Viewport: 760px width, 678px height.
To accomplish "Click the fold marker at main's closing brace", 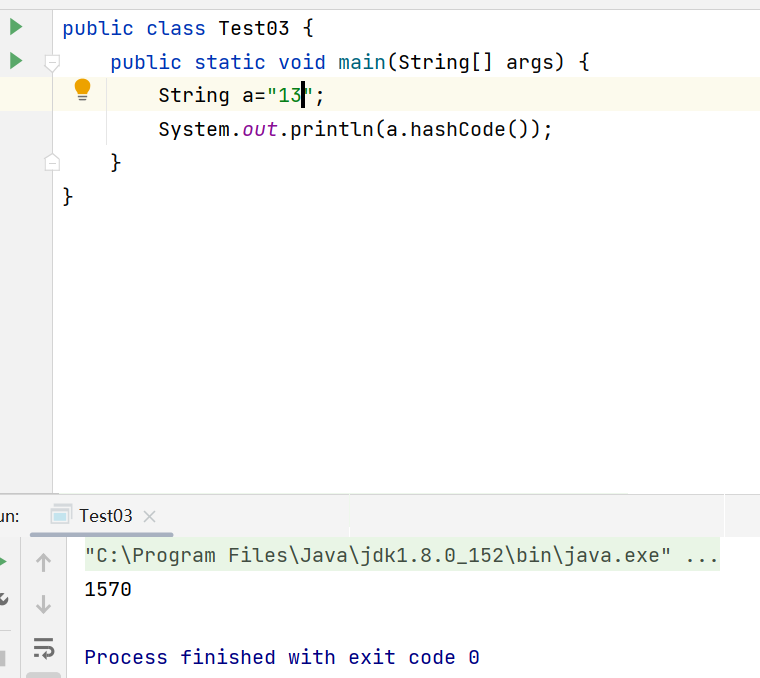I will [52, 162].
